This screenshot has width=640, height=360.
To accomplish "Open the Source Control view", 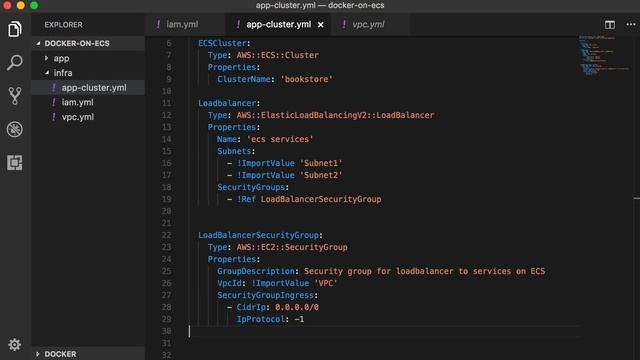I will 15,96.
